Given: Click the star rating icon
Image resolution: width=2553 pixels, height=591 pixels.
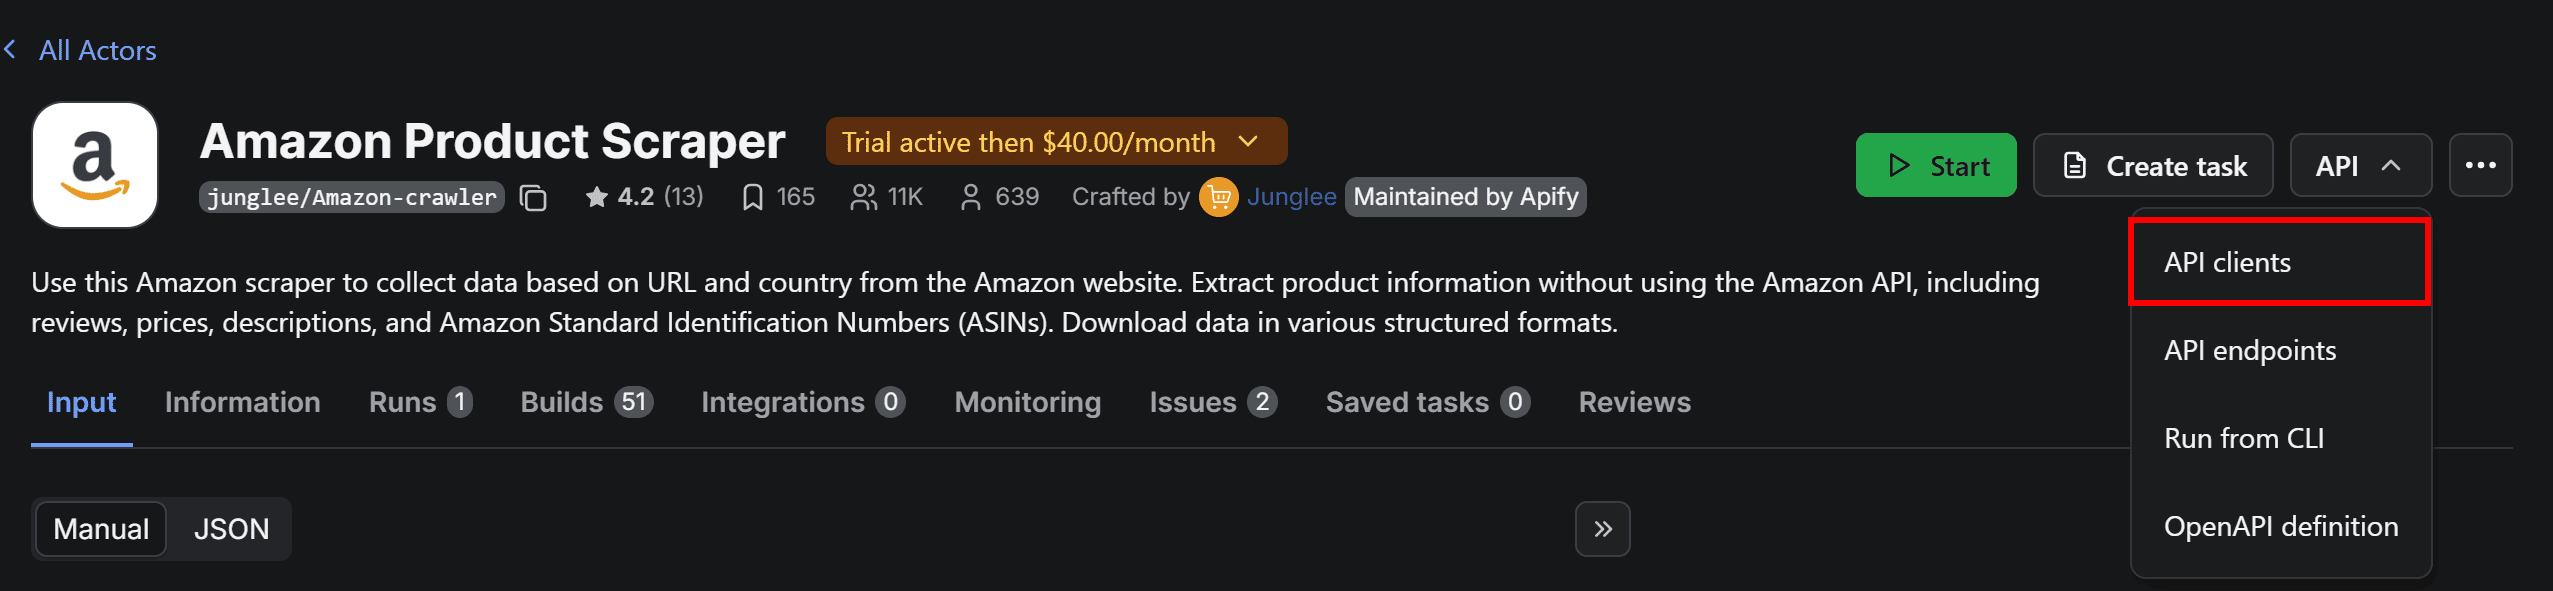Looking at the screenshot, I should tap(599, 196).
